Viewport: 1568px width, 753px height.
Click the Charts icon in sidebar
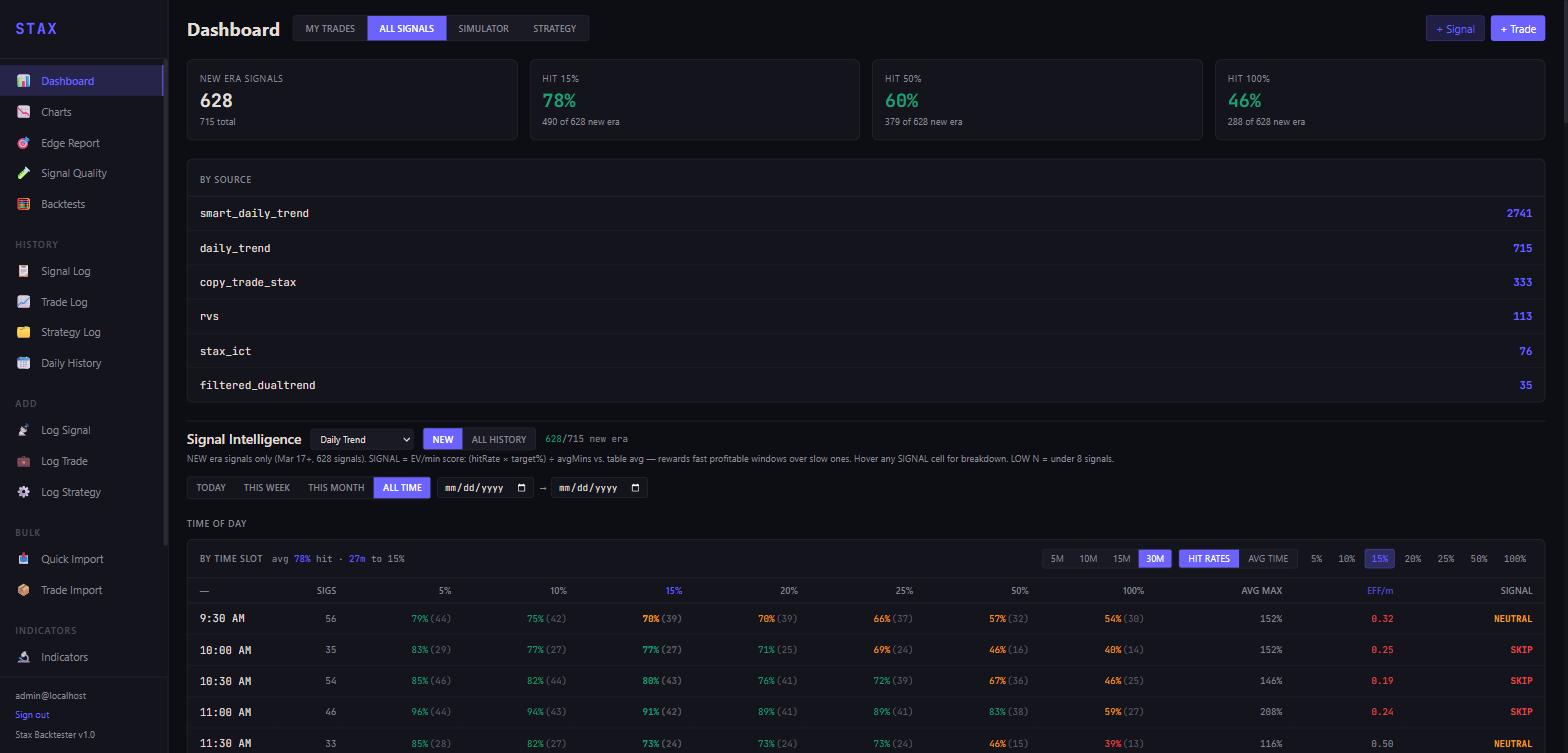[x=23, y=112]
